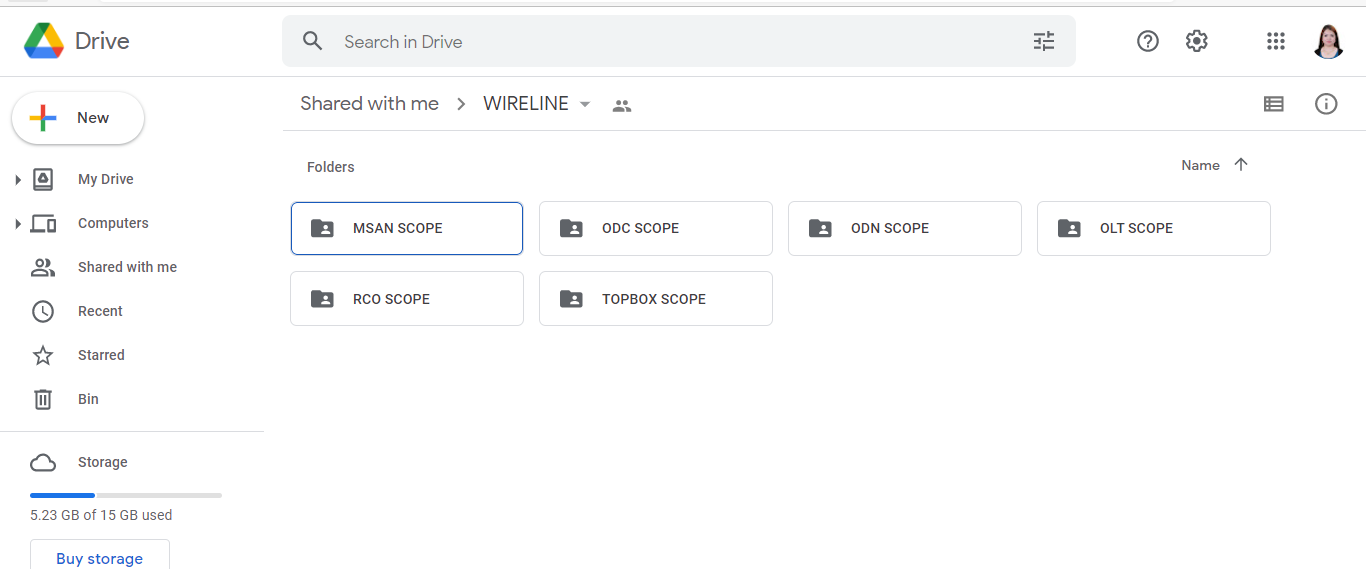Image resolution: width=1366 pixels, height=569 pixels.
Task: Open the Google apps grid
Action: click(1275, 41)
